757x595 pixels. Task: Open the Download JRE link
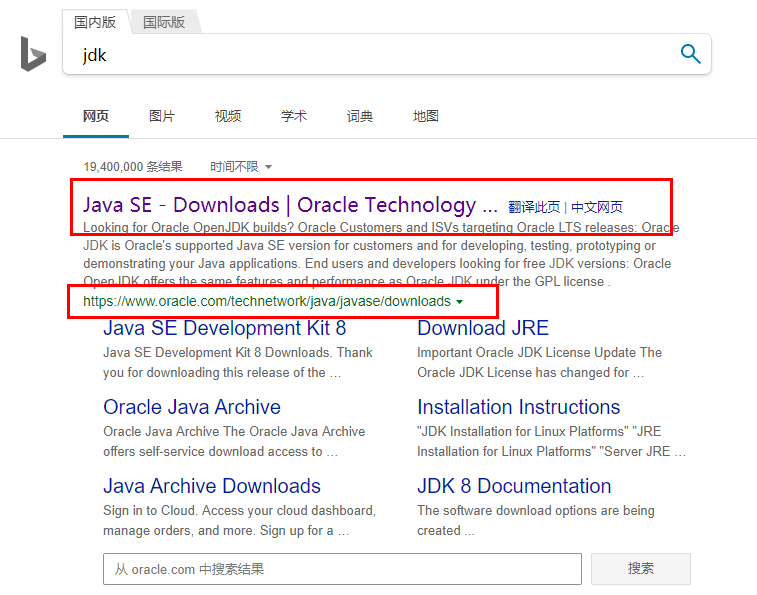(483, 328)
